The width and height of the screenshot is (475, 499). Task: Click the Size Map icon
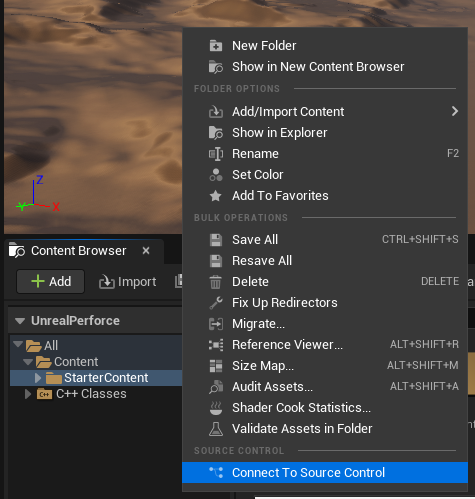coord(216,366)
